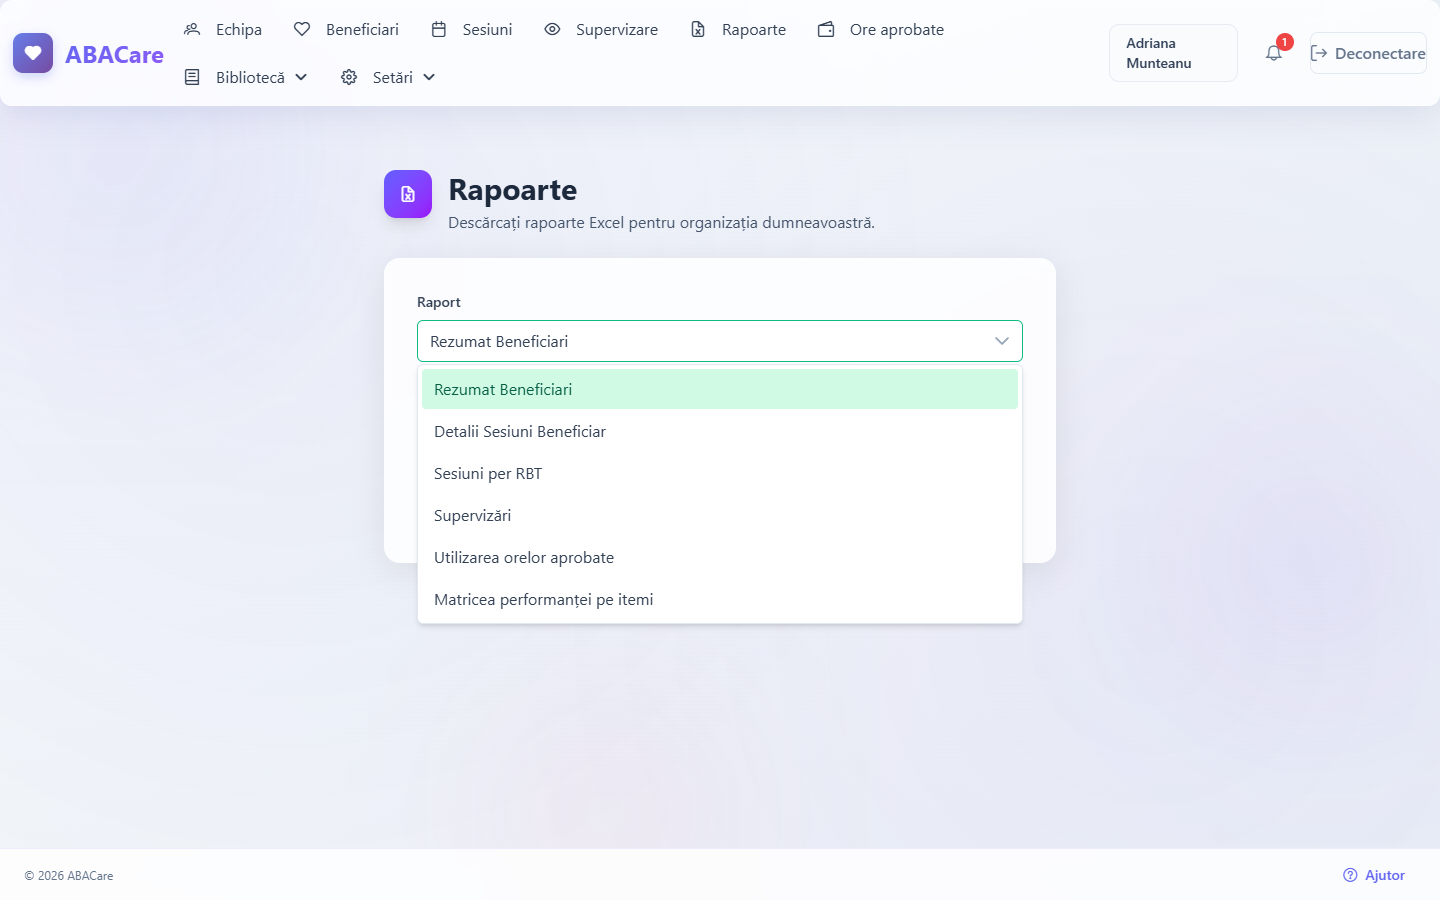Click the red notification badge

click(1285, 42)
